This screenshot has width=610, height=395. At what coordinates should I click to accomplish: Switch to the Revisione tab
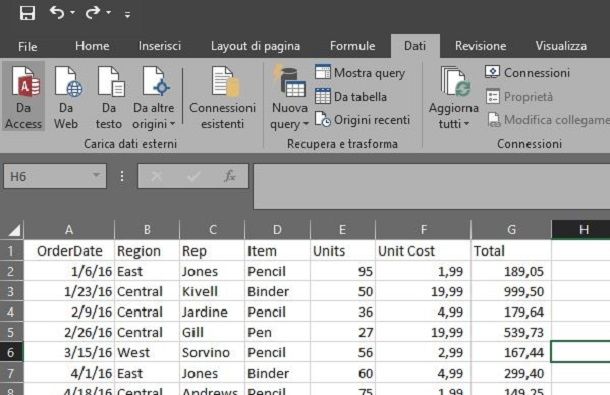[480, 46]
